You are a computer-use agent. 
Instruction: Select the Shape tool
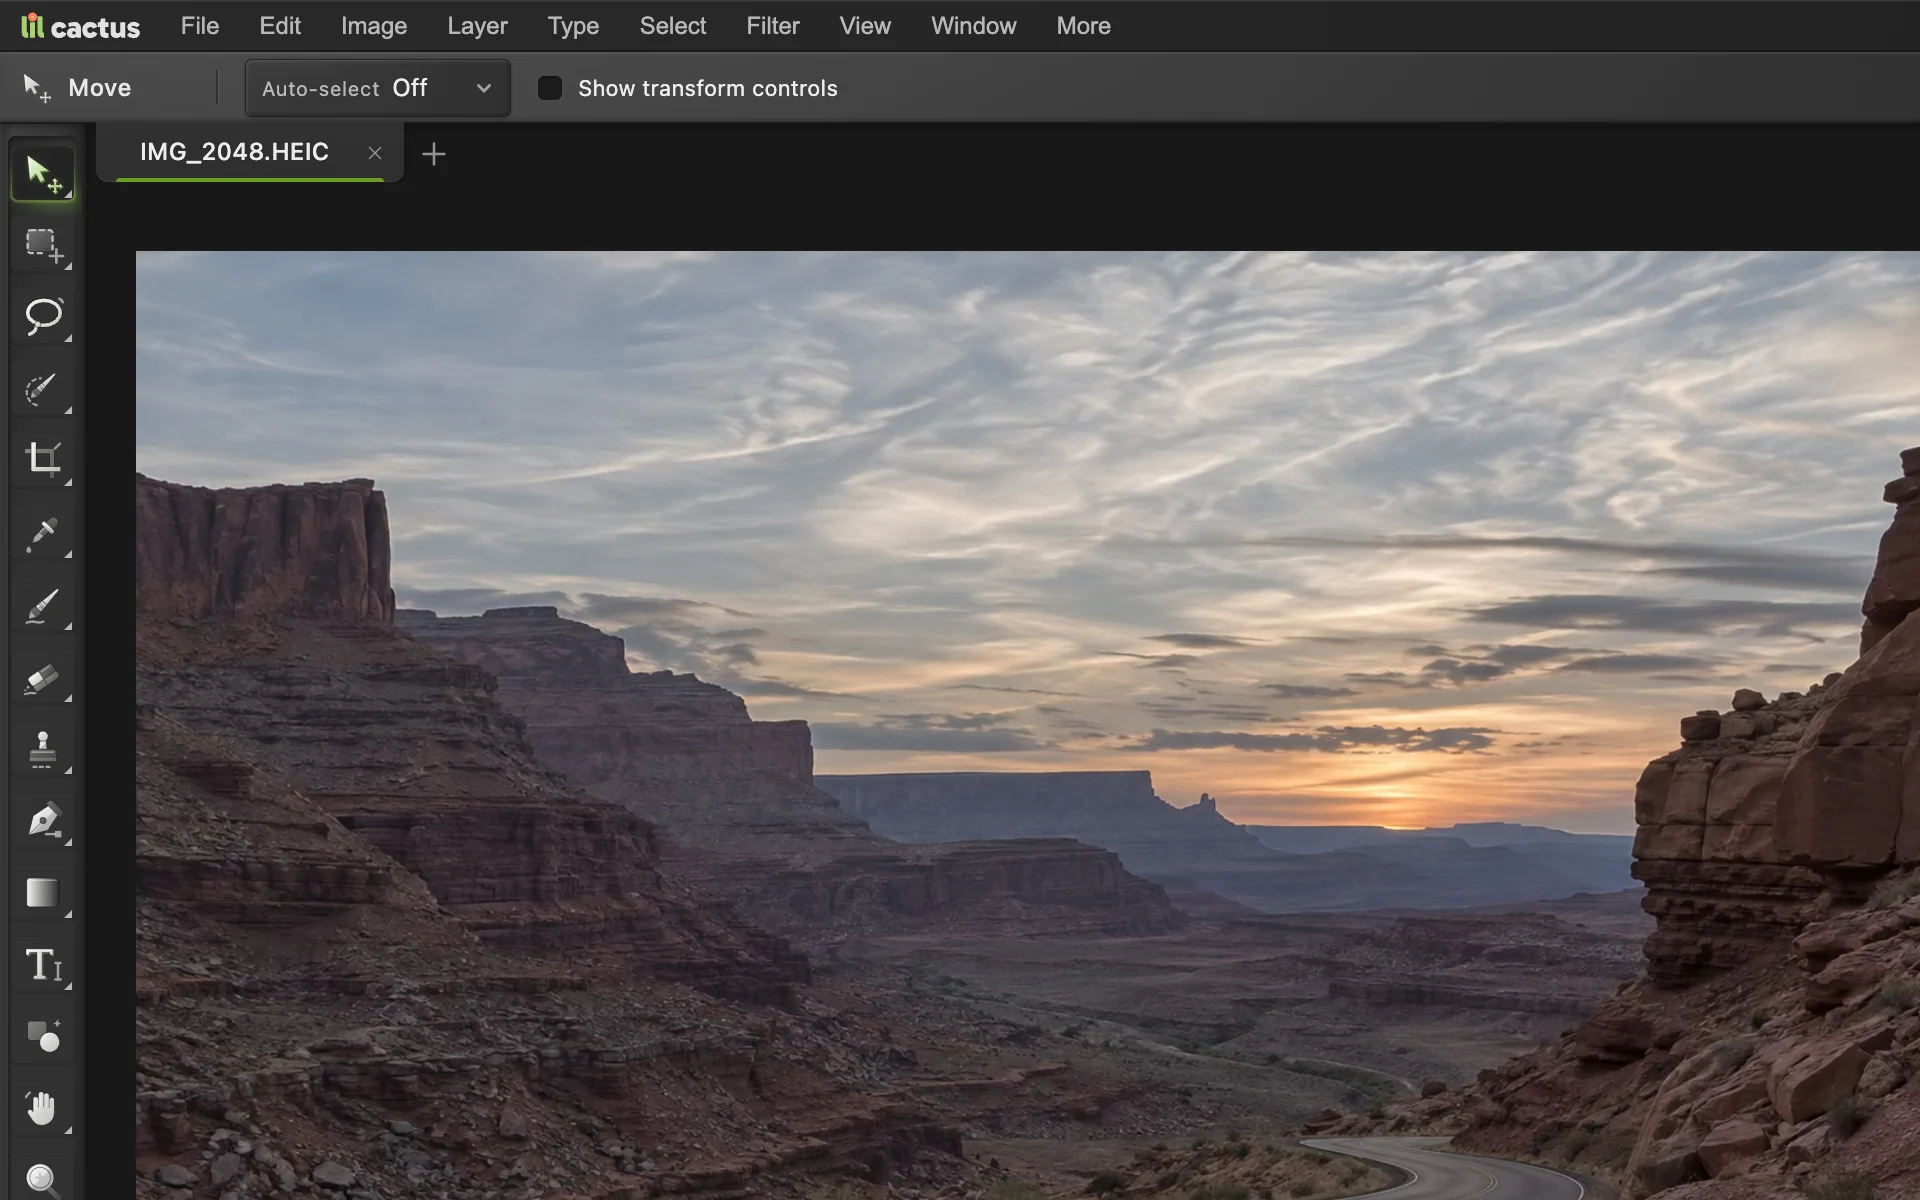click(43, 1036)
